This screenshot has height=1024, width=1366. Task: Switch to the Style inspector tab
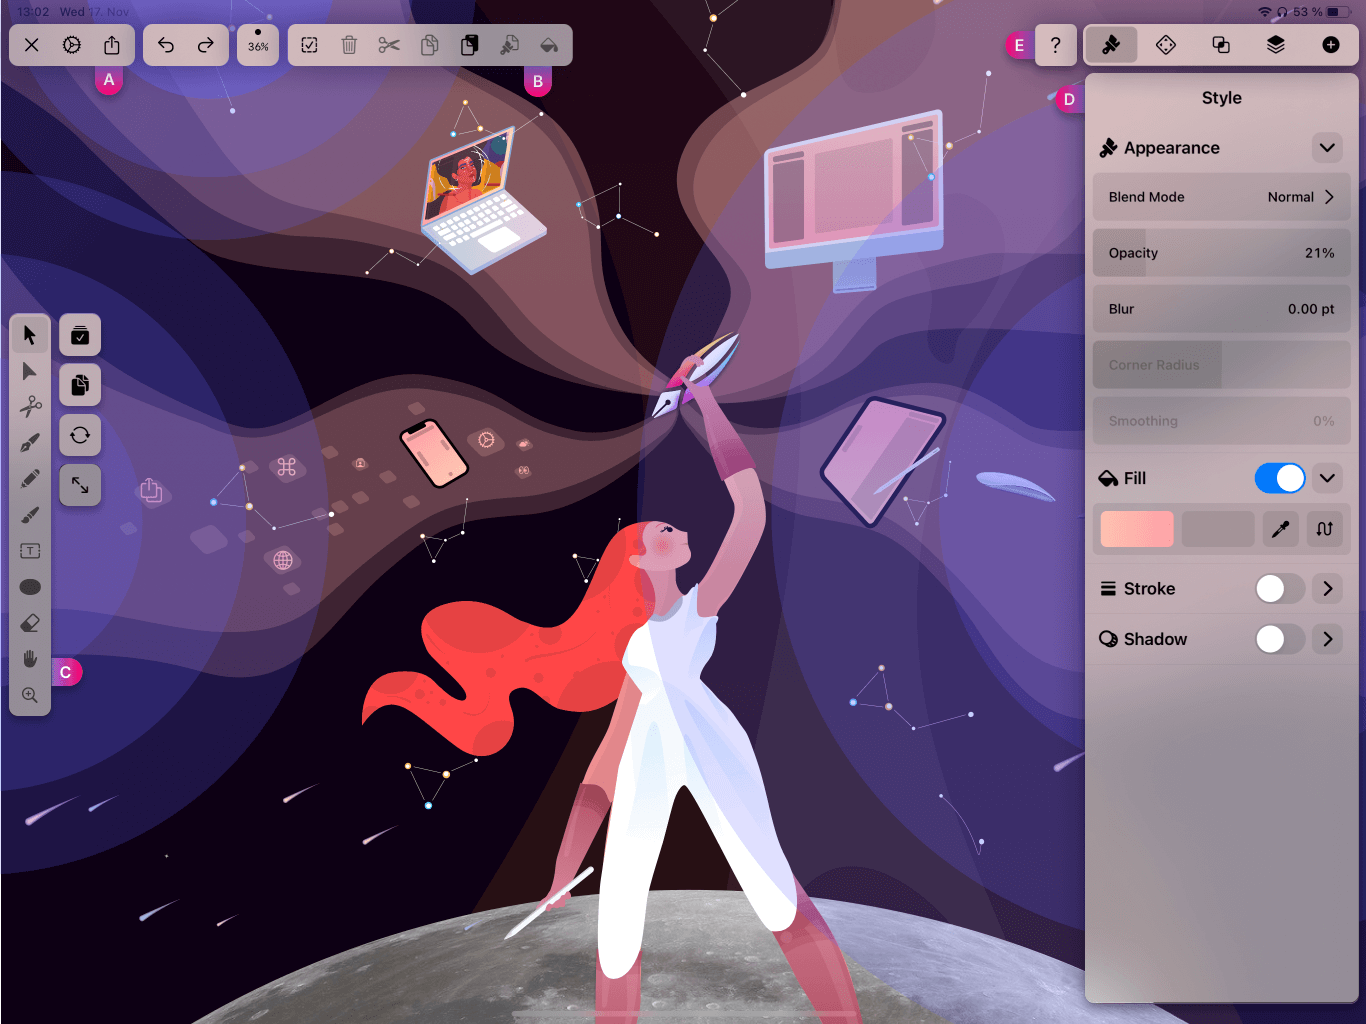pyautogui.click(x=1111, y=45)
